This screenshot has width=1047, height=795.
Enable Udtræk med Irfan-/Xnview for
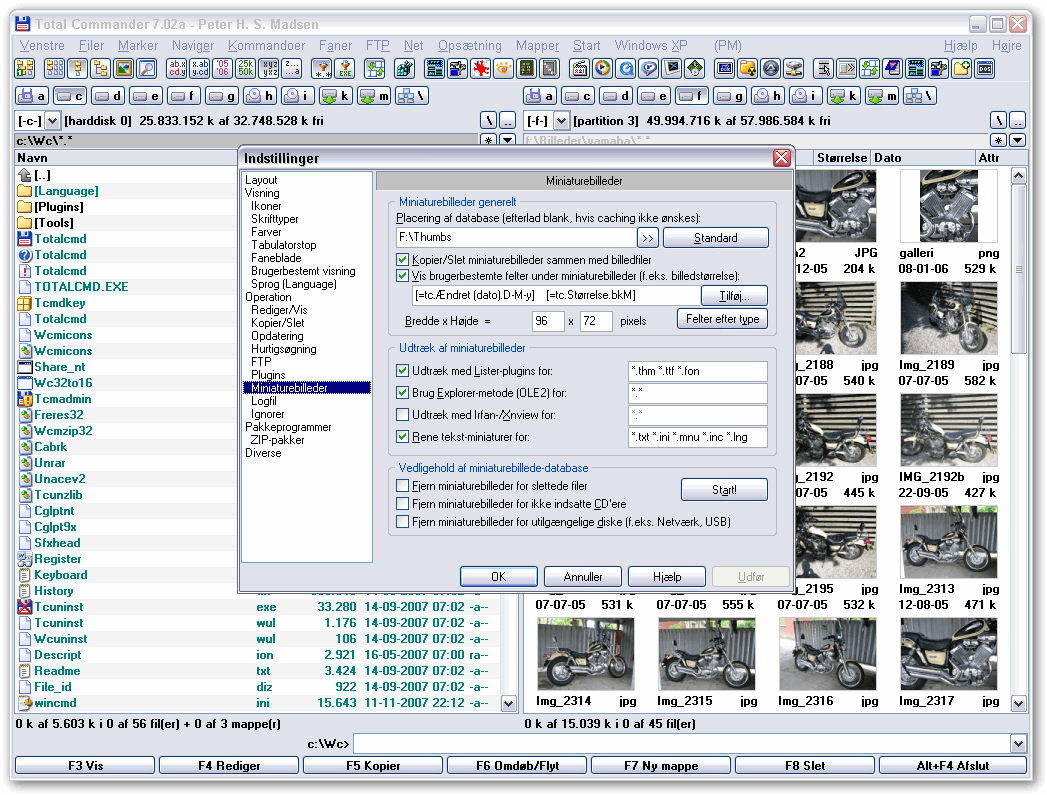pos(403,415)
